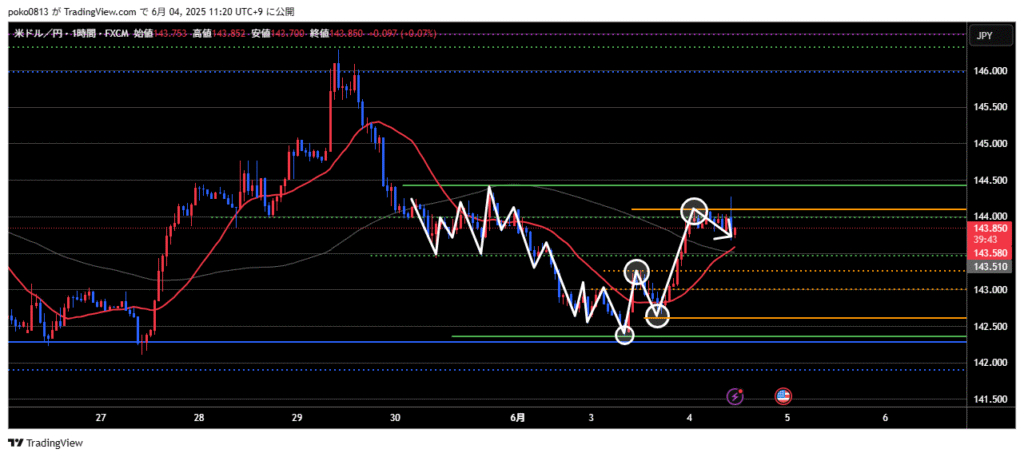This screenshot has width=1024, height=457.
Task: Select the circle marker at the highest swing
Action: (694, 210)
